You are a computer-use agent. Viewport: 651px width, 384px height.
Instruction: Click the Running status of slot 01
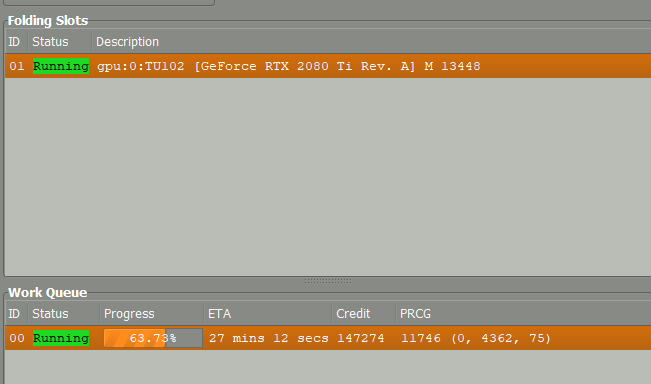point(61,66)
